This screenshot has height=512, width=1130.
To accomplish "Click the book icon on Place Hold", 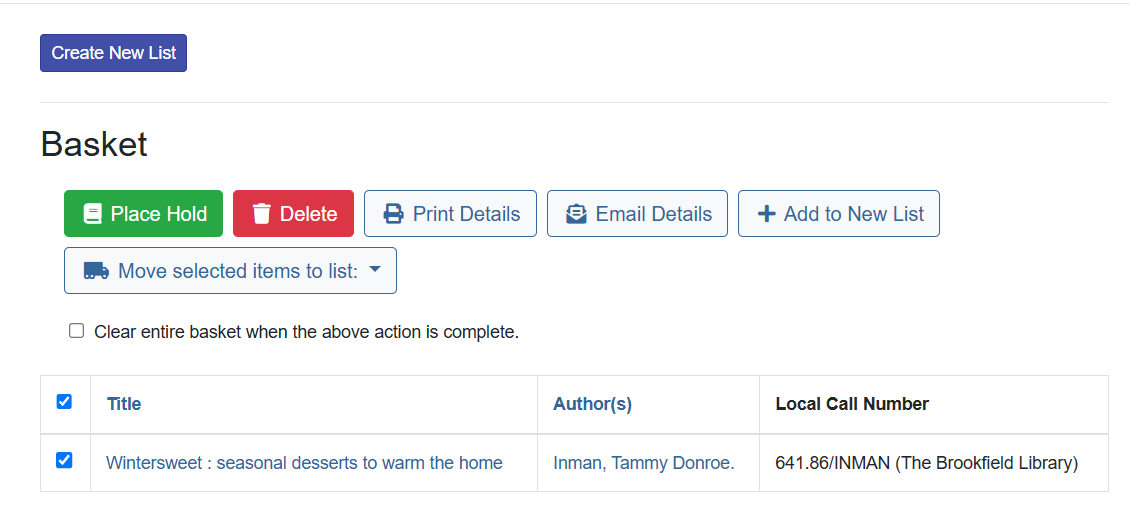I will point(93,214).
